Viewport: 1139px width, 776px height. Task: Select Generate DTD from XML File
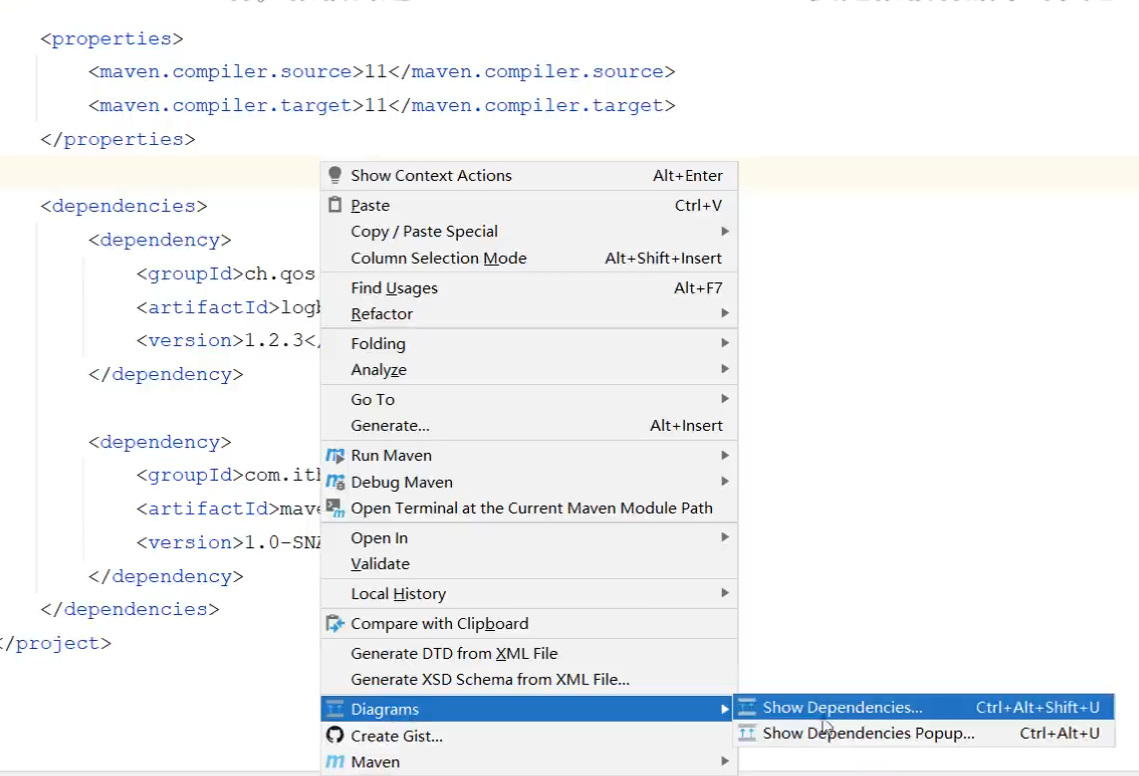point(529,653)
